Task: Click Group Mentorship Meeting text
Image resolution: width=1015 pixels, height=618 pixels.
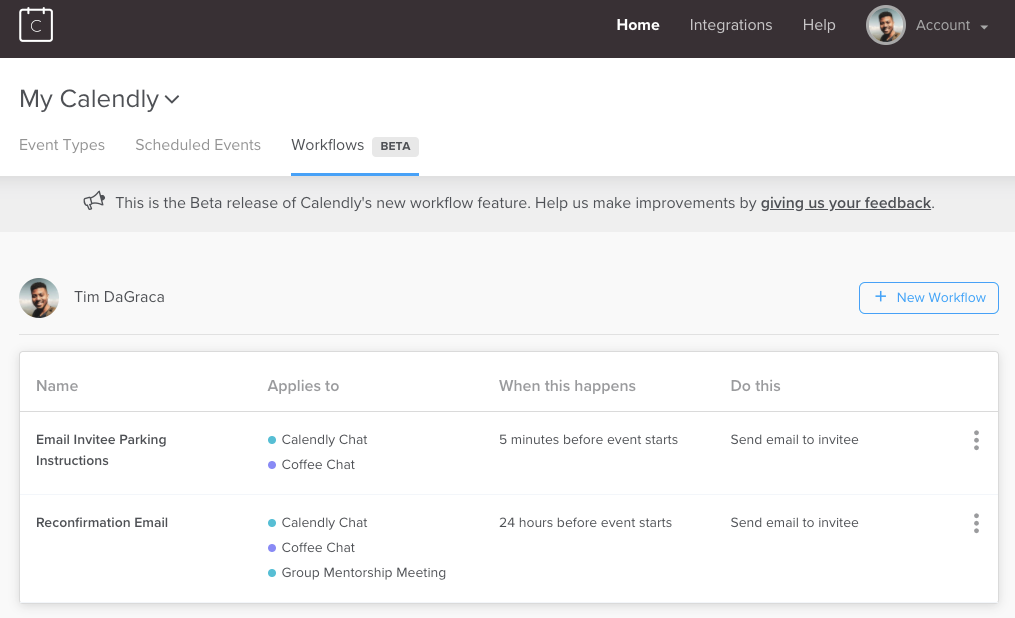Action: (x=364, y=573)
